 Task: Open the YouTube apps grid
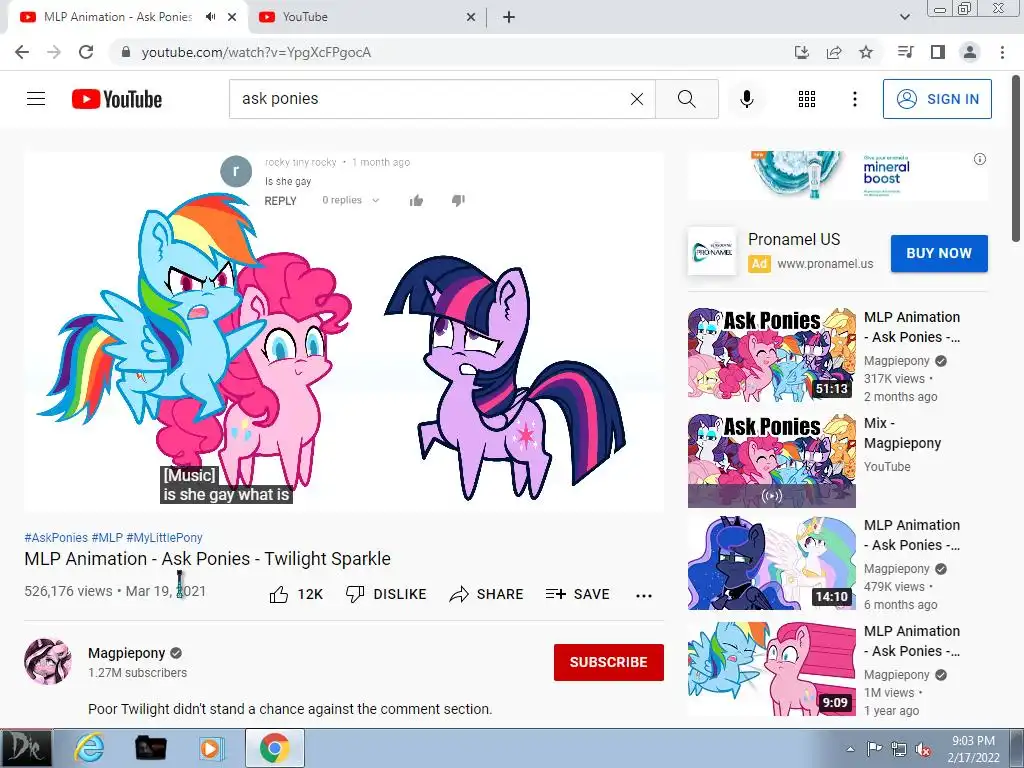[x=807, y=99]
